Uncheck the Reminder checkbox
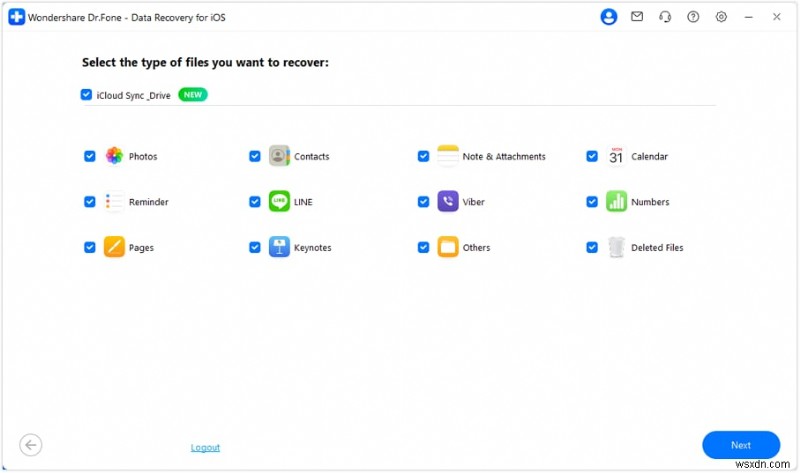Screen dimensions: 800x473 [x=90, y=202]
